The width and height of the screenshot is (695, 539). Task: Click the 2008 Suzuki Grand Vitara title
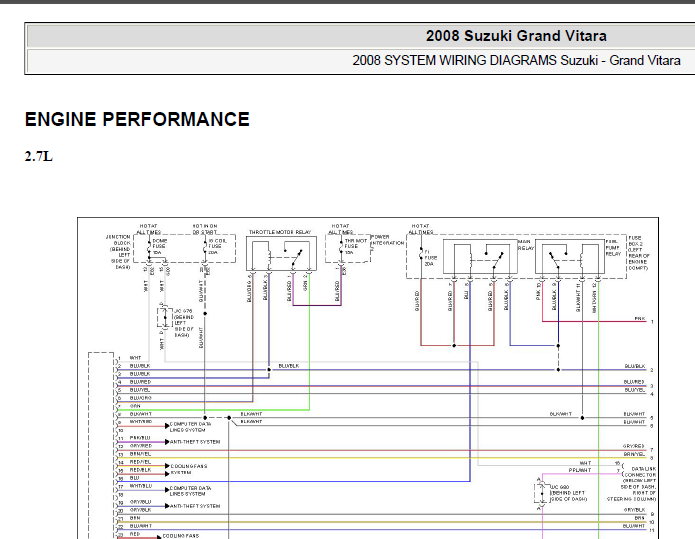(516, 36)
